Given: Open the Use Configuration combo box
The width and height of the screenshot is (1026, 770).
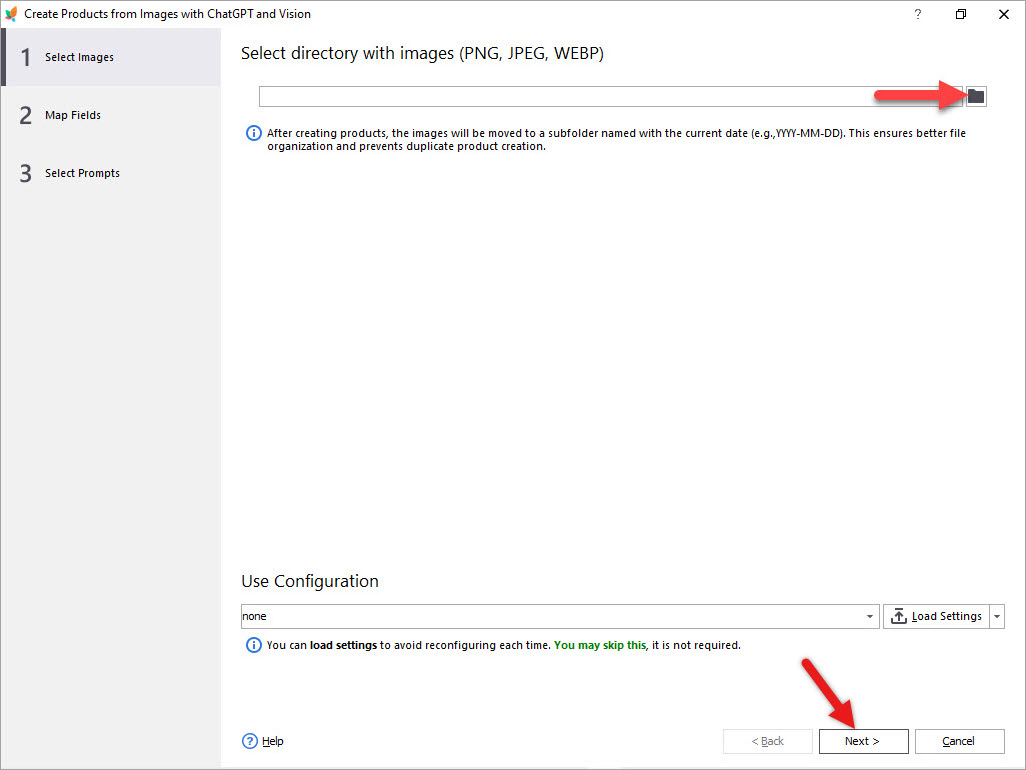Looking at the screenshot, I should (x=559, y=616).
